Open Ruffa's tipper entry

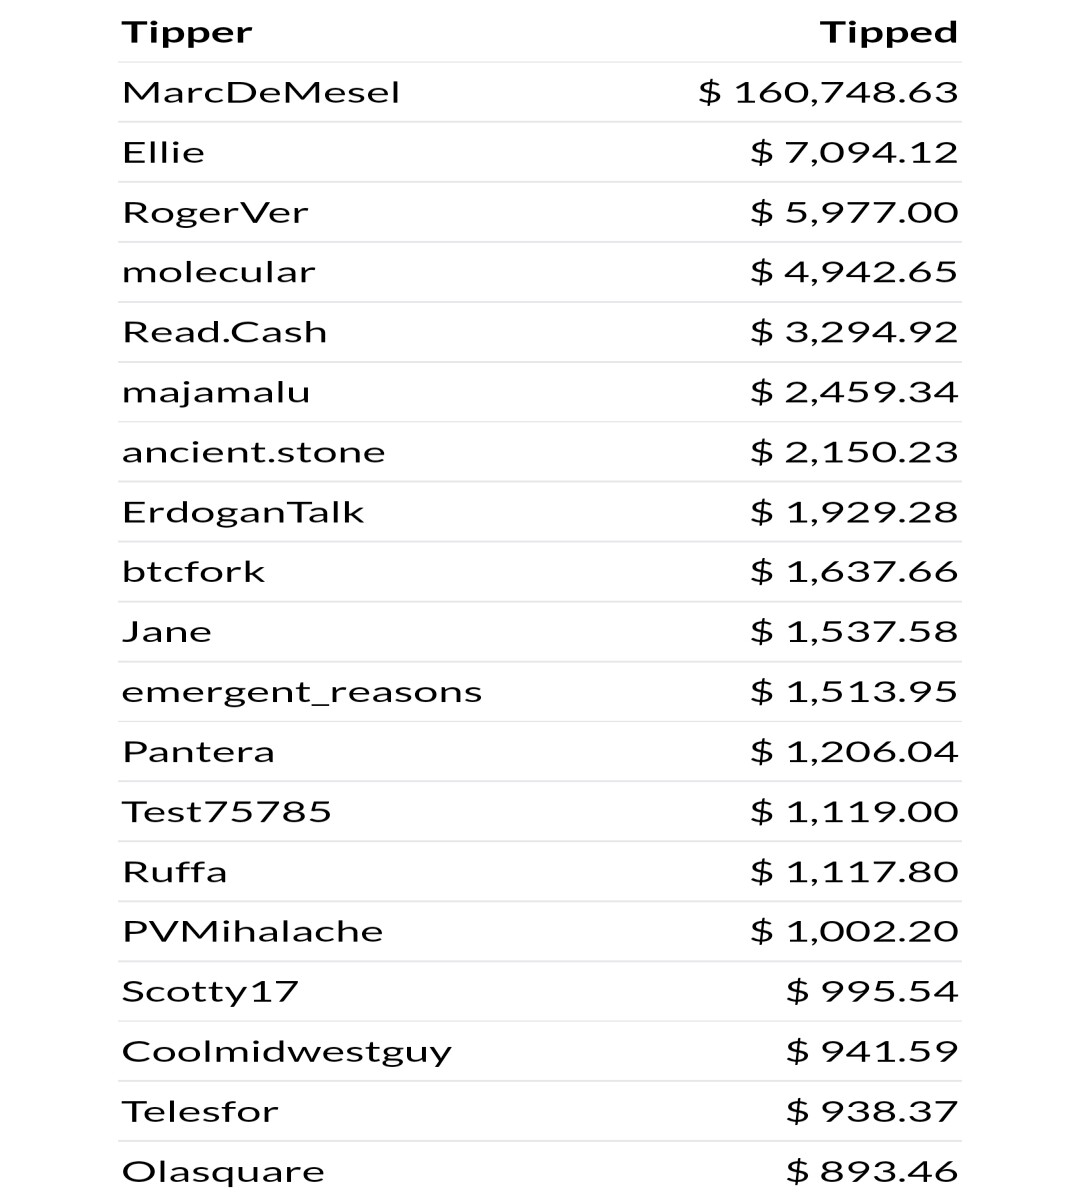(x=174, y=872)
